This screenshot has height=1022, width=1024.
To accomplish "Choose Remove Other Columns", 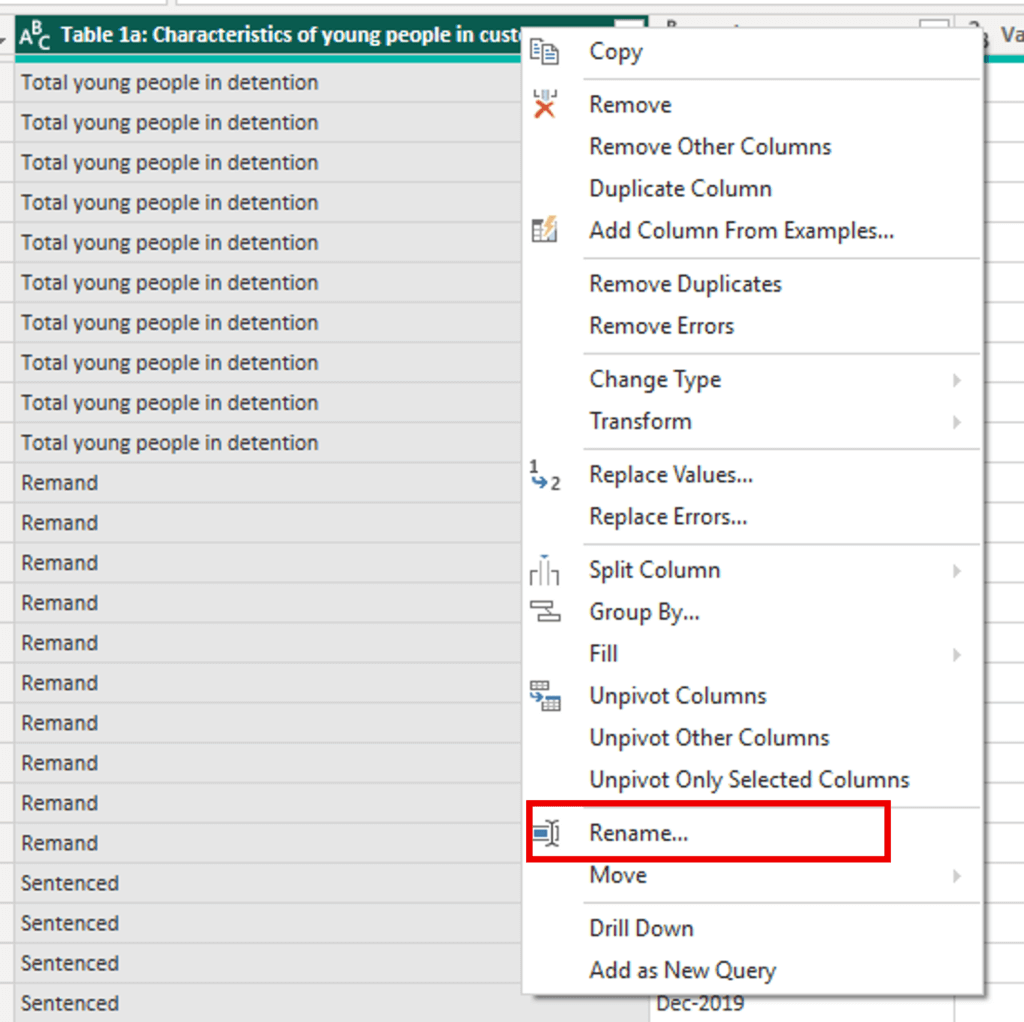I will [710, 147].
